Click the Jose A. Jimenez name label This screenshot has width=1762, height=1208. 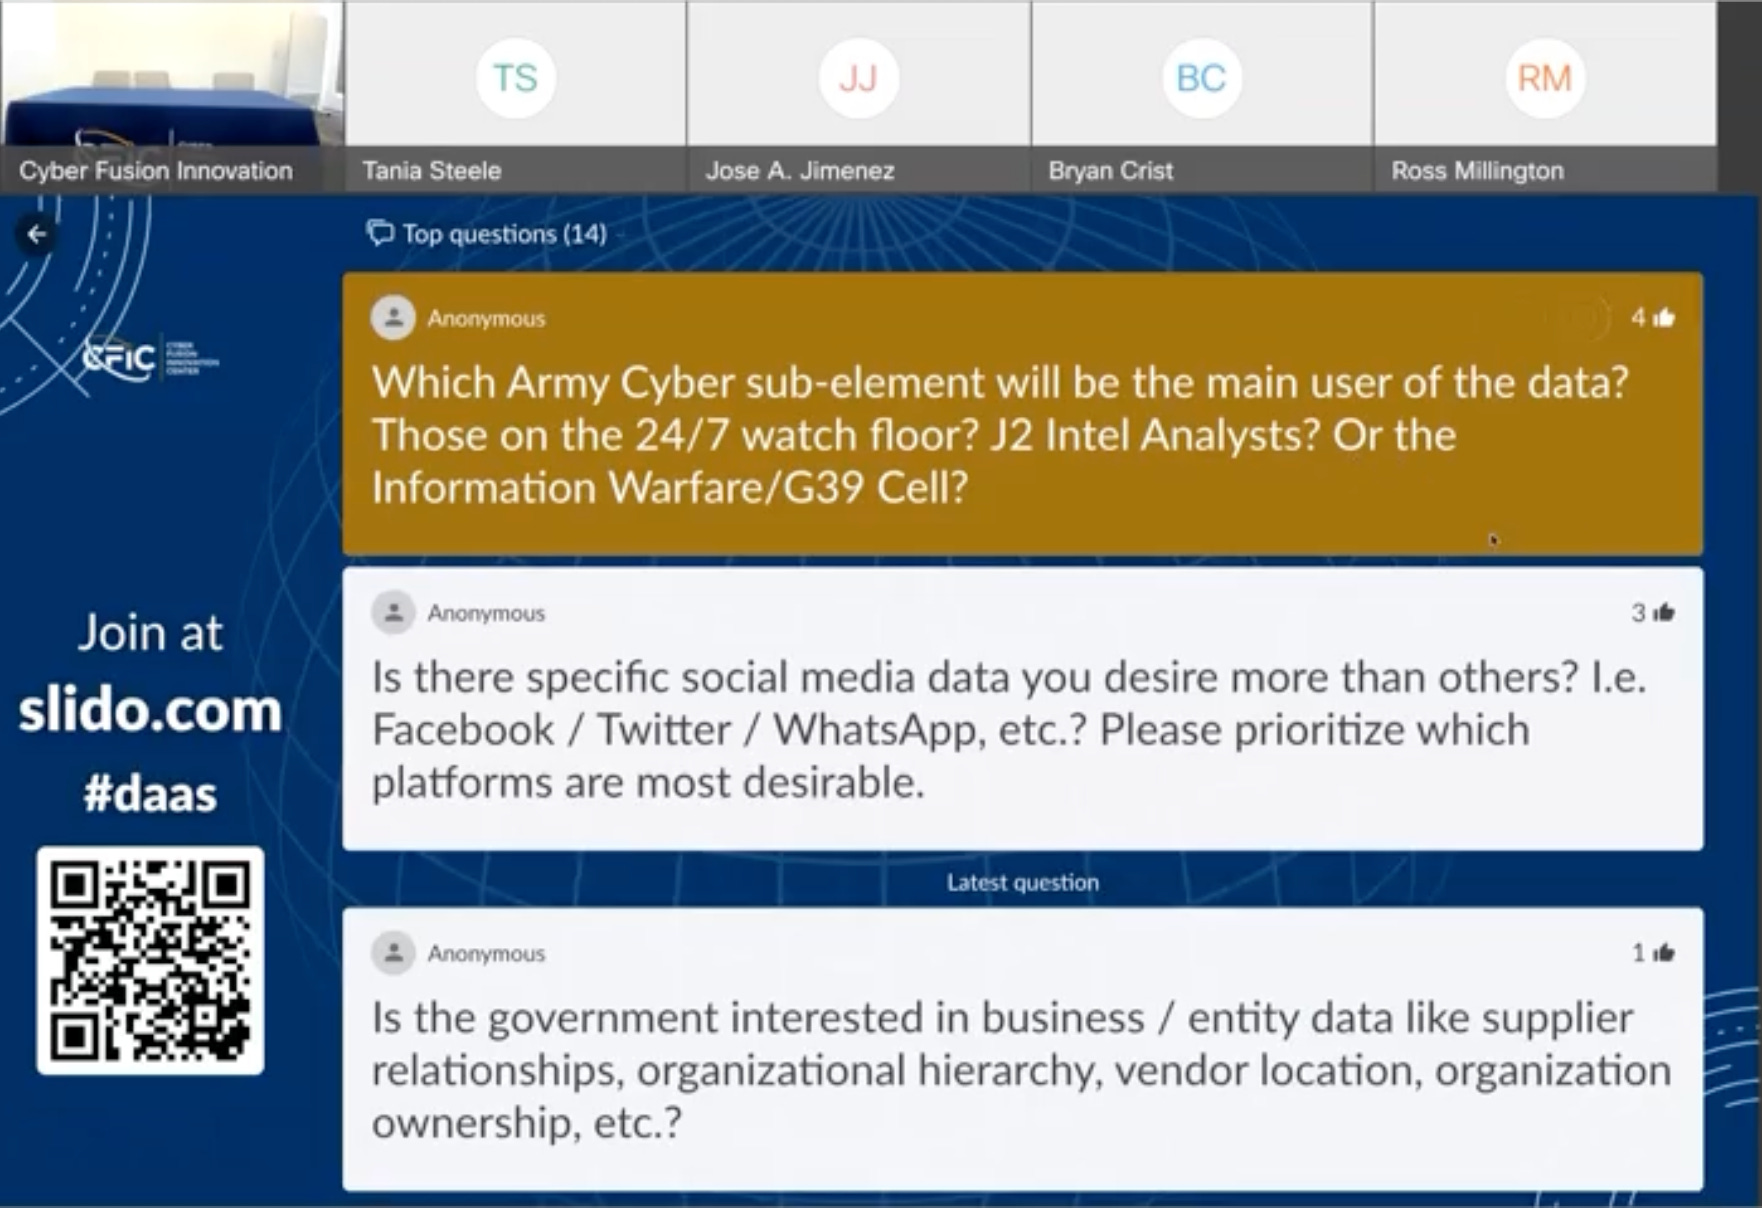tap(800, 171)
